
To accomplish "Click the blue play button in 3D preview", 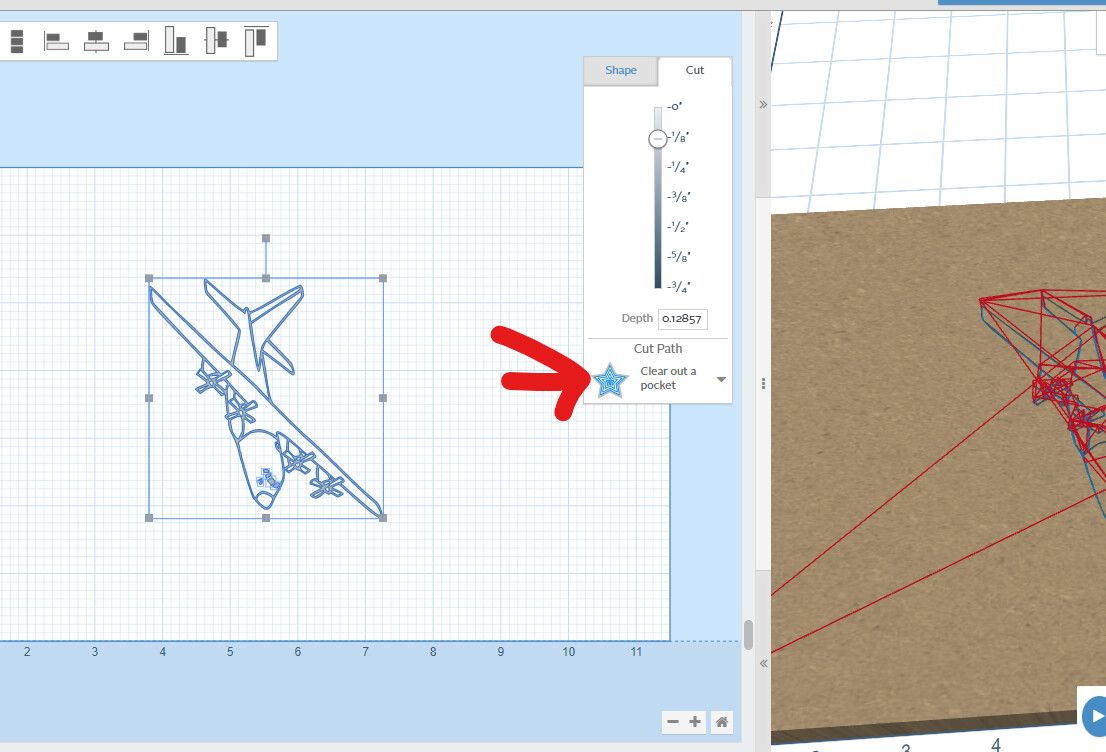I will click(x=1095, y=715).
